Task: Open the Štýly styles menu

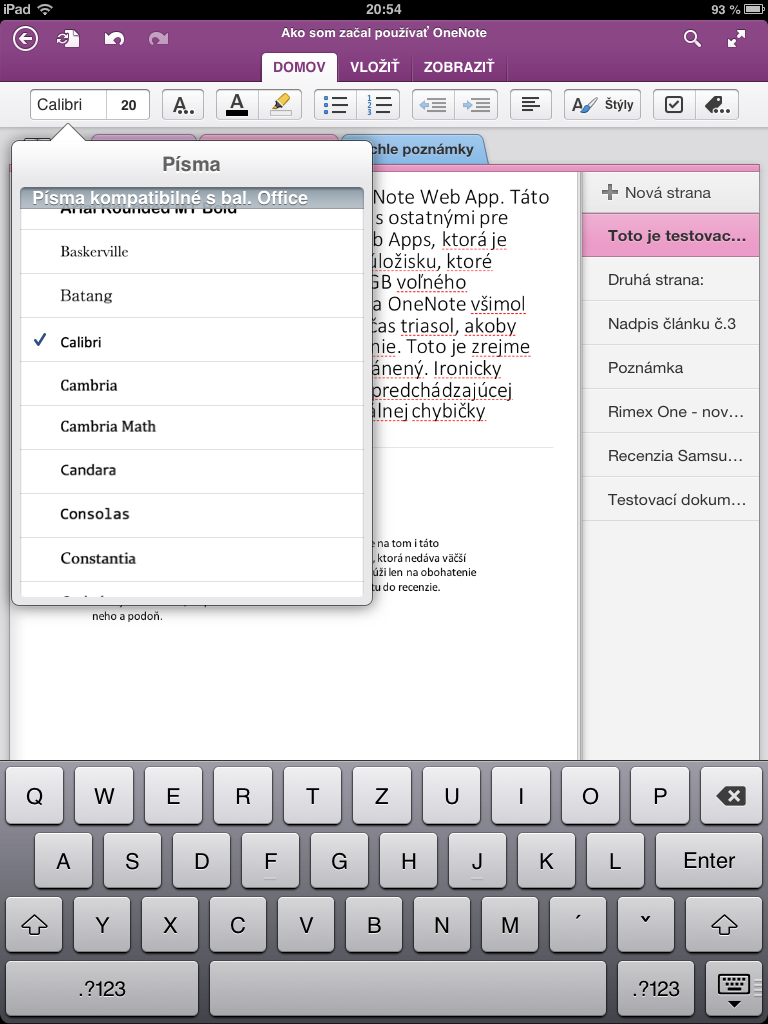Action: 602,104
